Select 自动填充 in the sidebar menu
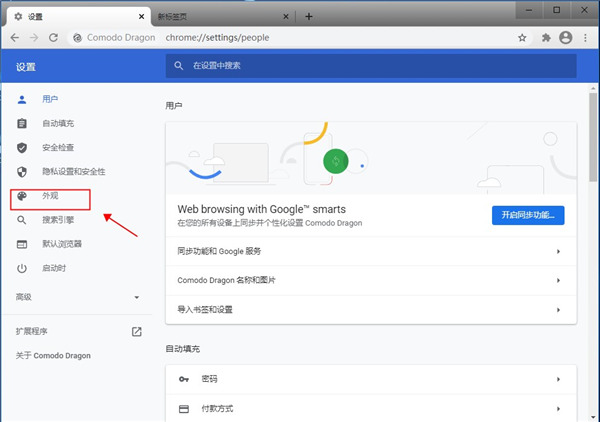 [58, 124]
